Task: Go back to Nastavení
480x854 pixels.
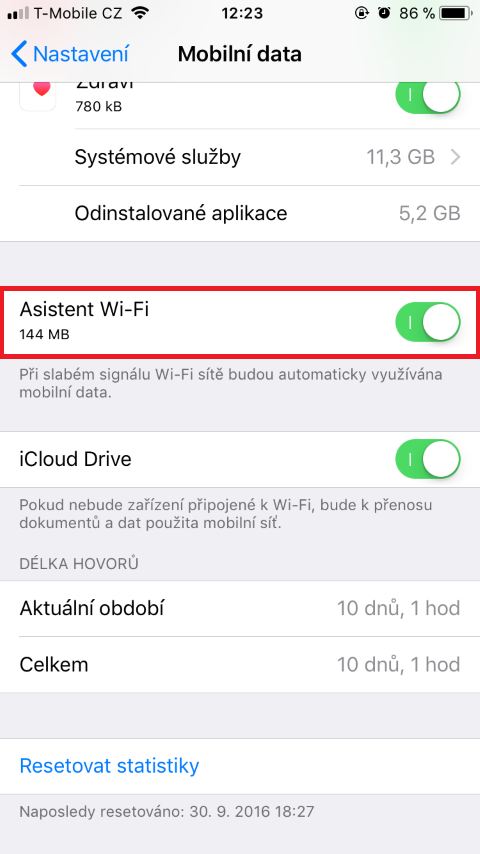Action: [70, 54]
